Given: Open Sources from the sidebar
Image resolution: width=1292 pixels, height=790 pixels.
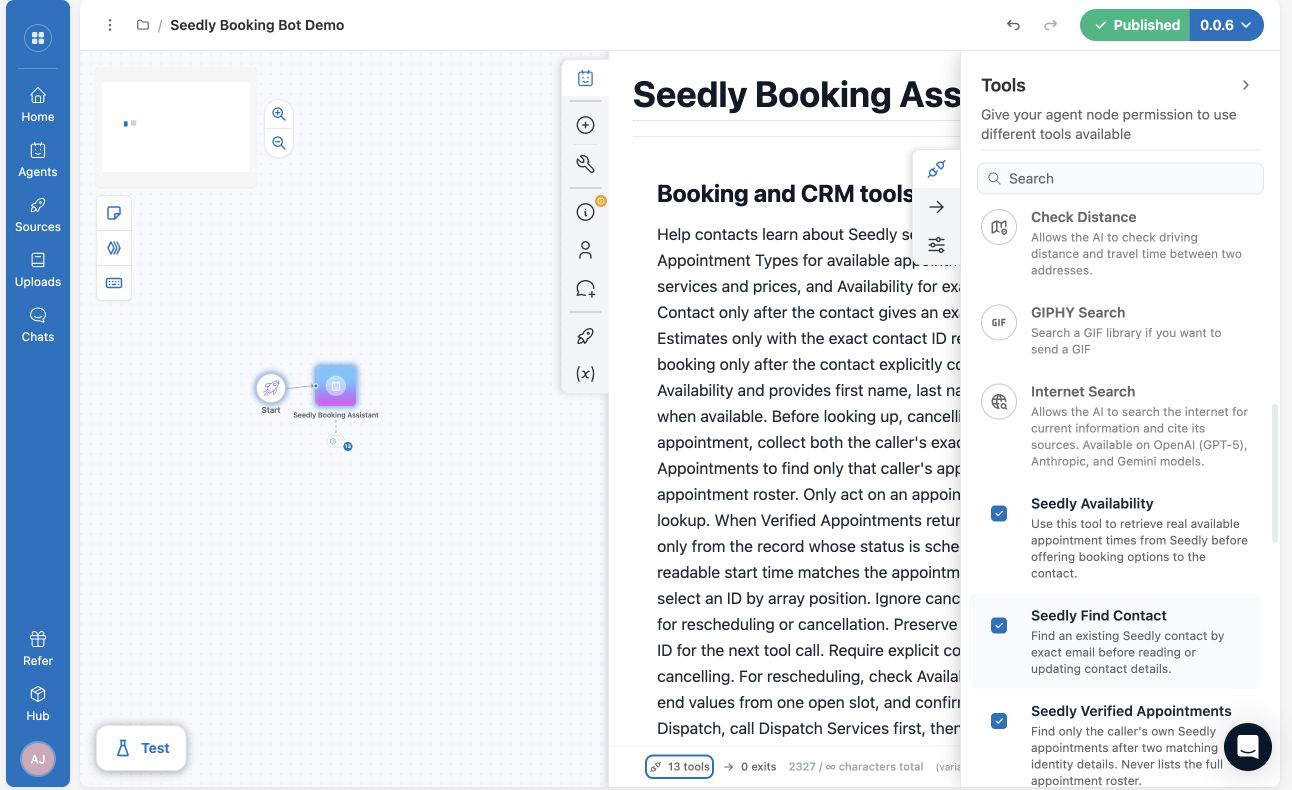Looking at the screenshot, I should (x=38, y=214).
